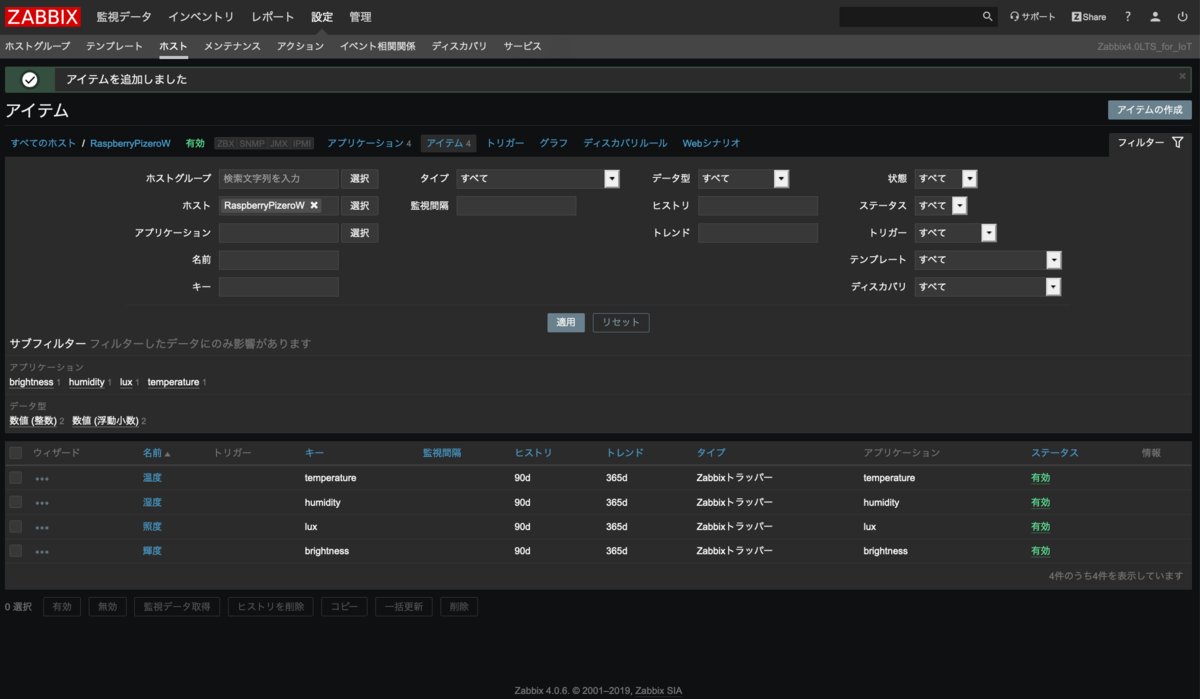The width and height of the screenshot is (1200, 699).
Task: Click the ZABBIX logo
Action: [43, 16]
